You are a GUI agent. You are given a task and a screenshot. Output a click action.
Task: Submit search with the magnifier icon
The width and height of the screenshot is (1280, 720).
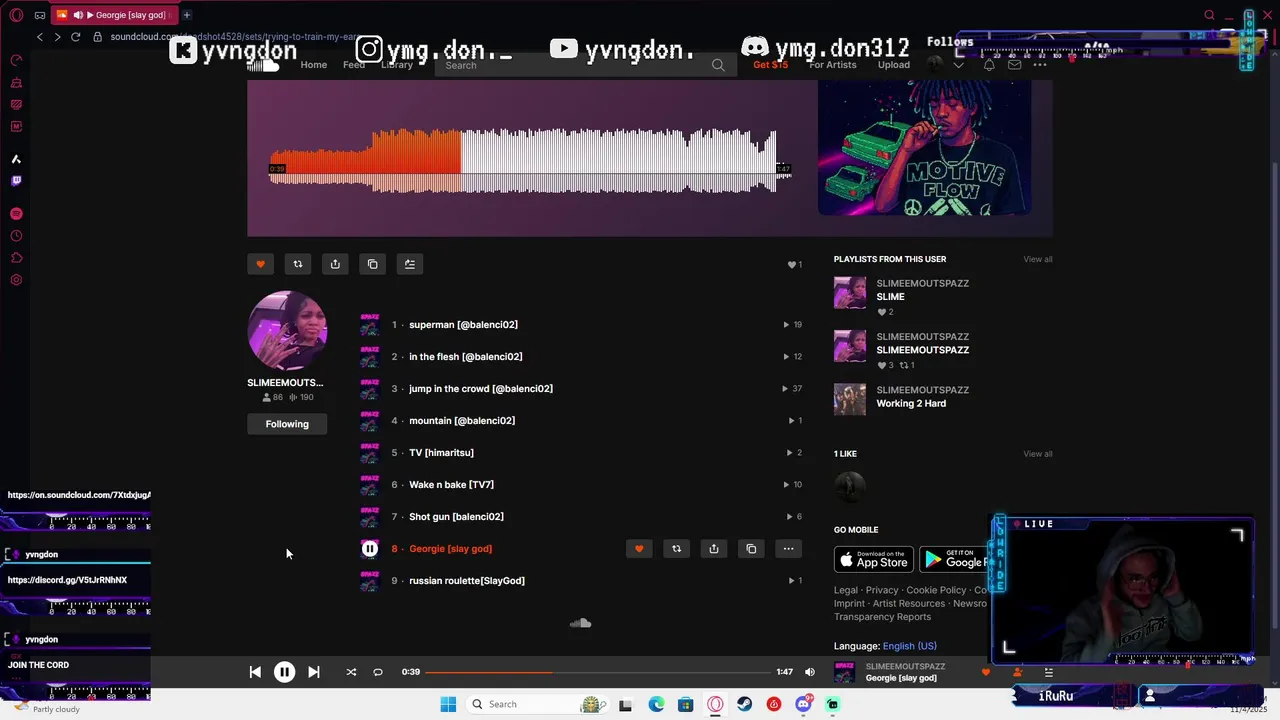[718, 65]
